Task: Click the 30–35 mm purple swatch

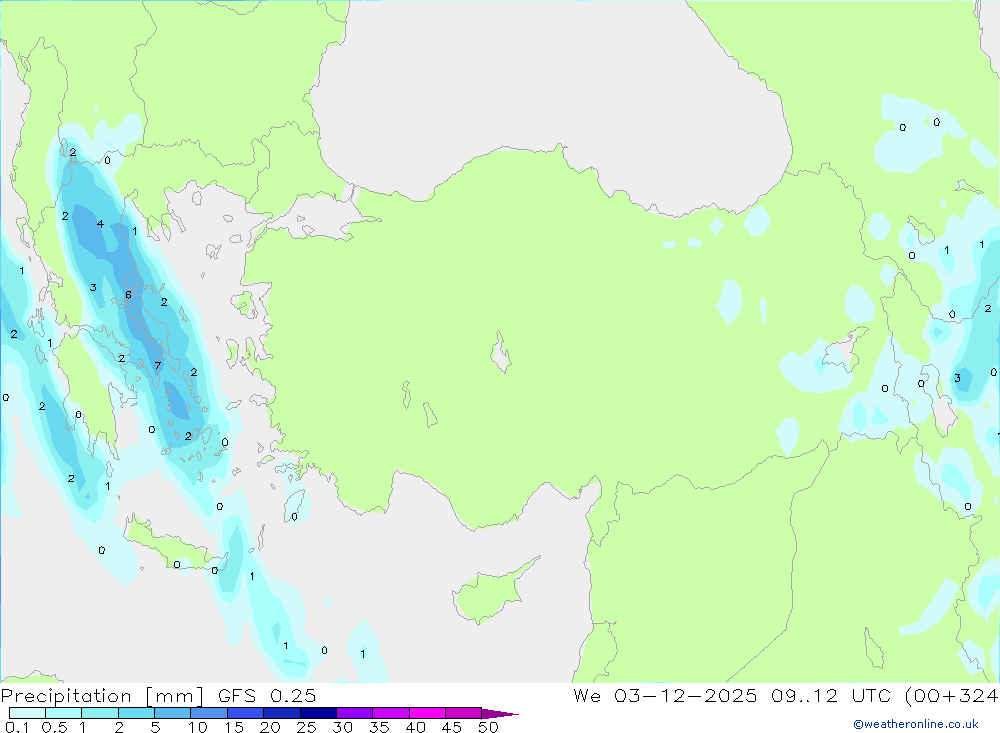Action: (355, 713)
